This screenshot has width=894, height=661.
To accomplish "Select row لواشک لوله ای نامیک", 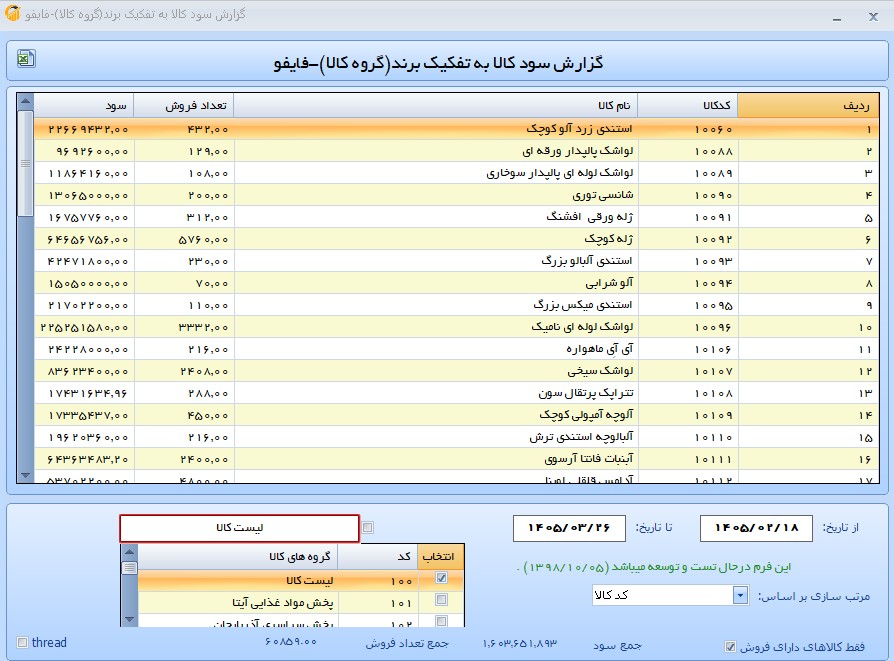I will [x=456, y=327].
